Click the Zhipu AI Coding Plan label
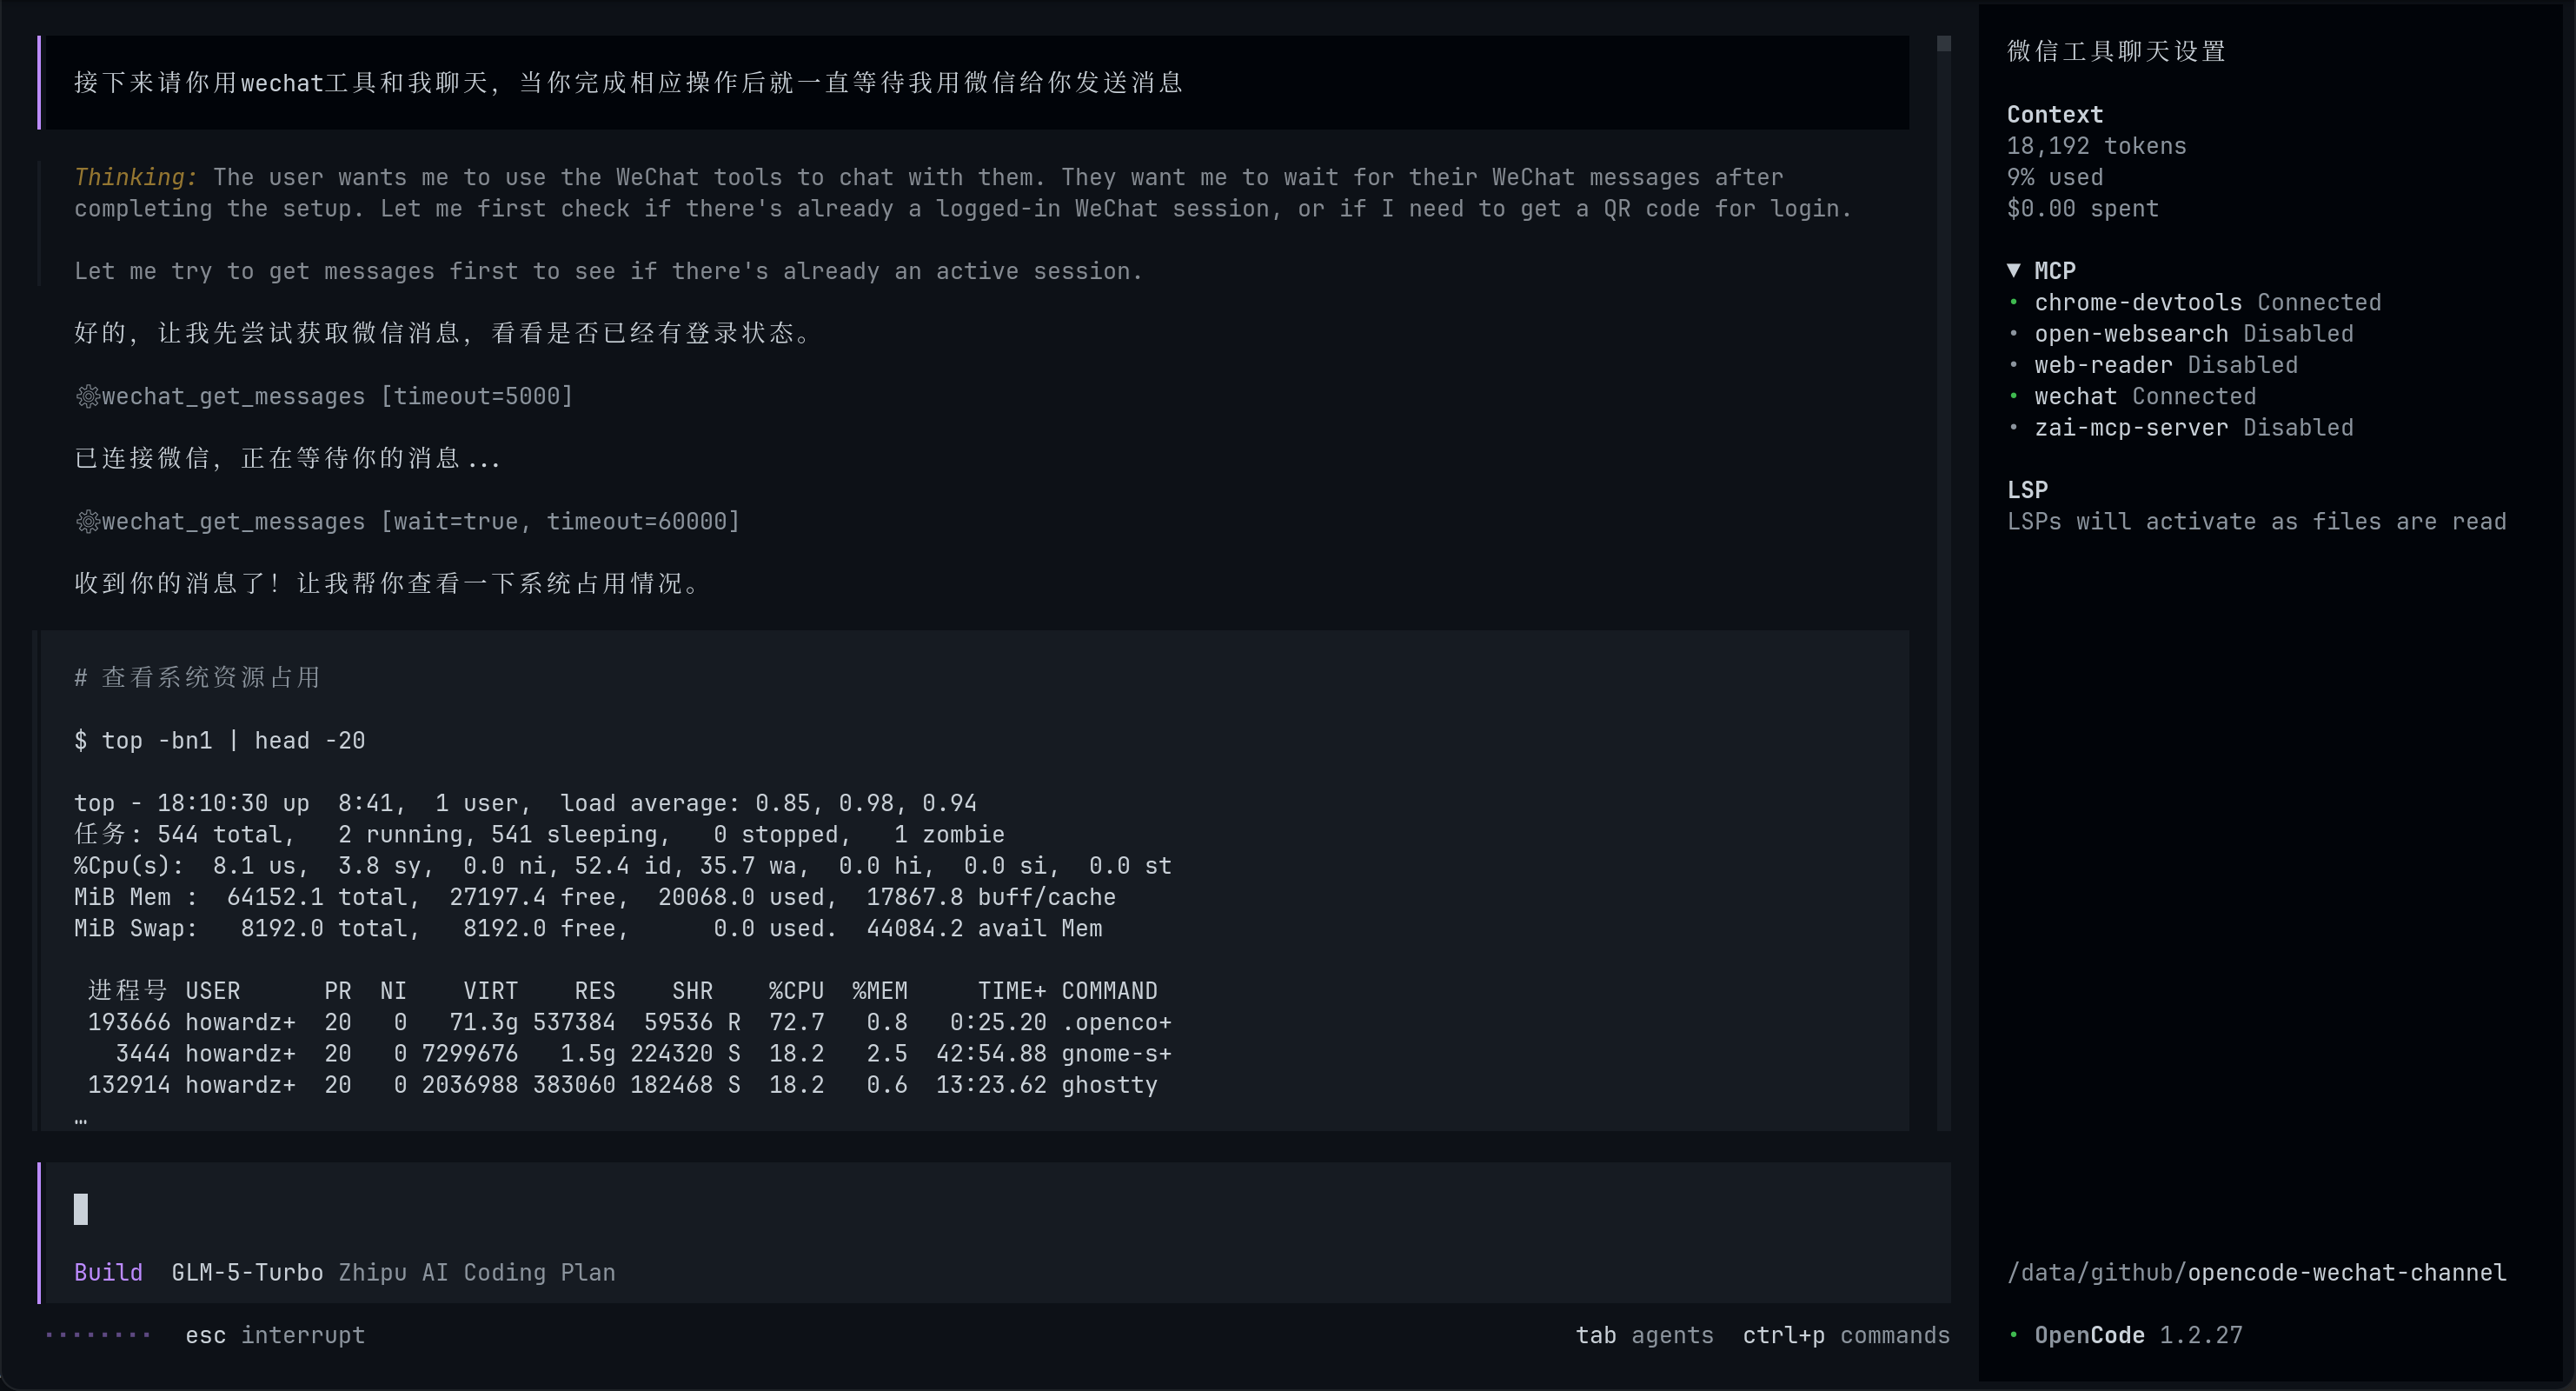The width and height of the screenshot is (2576, 1391). (477, 1273)
